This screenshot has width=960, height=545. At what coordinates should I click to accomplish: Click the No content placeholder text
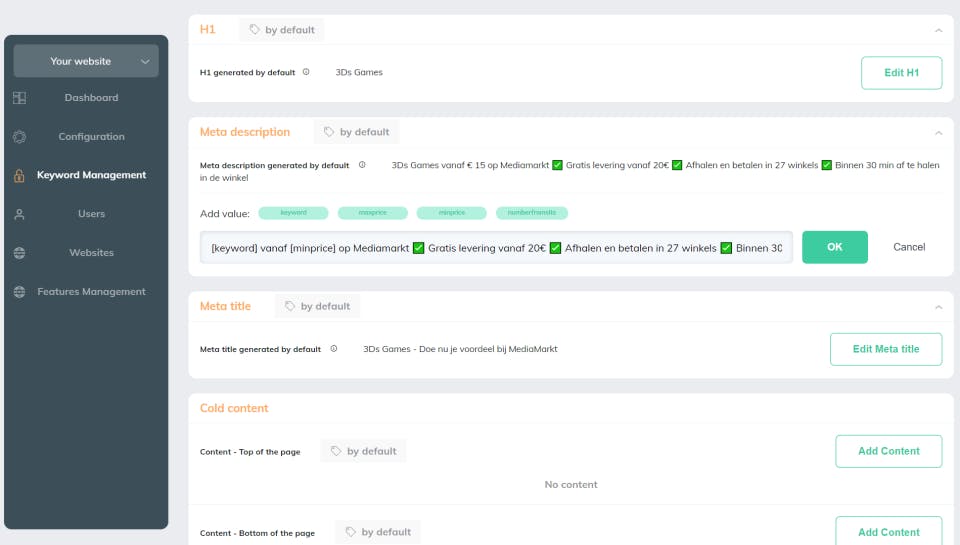(571, 484)
